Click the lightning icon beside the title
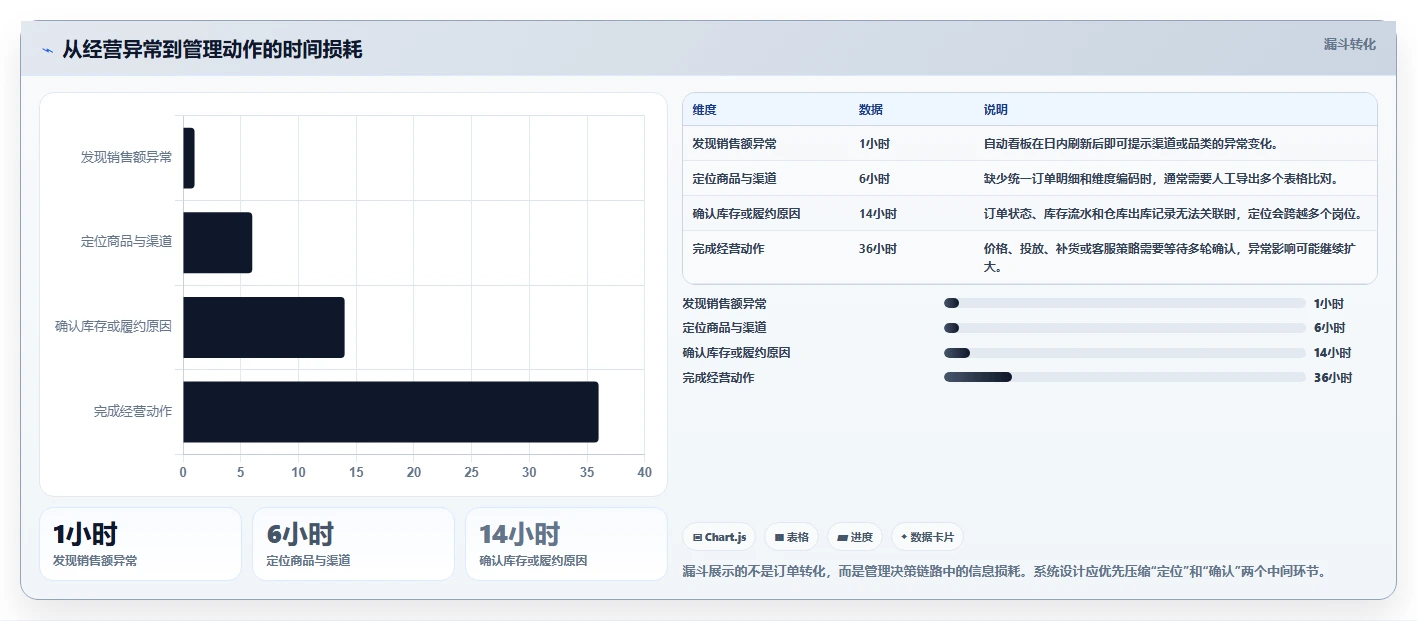1417x621 pixels. coord(47,50)
